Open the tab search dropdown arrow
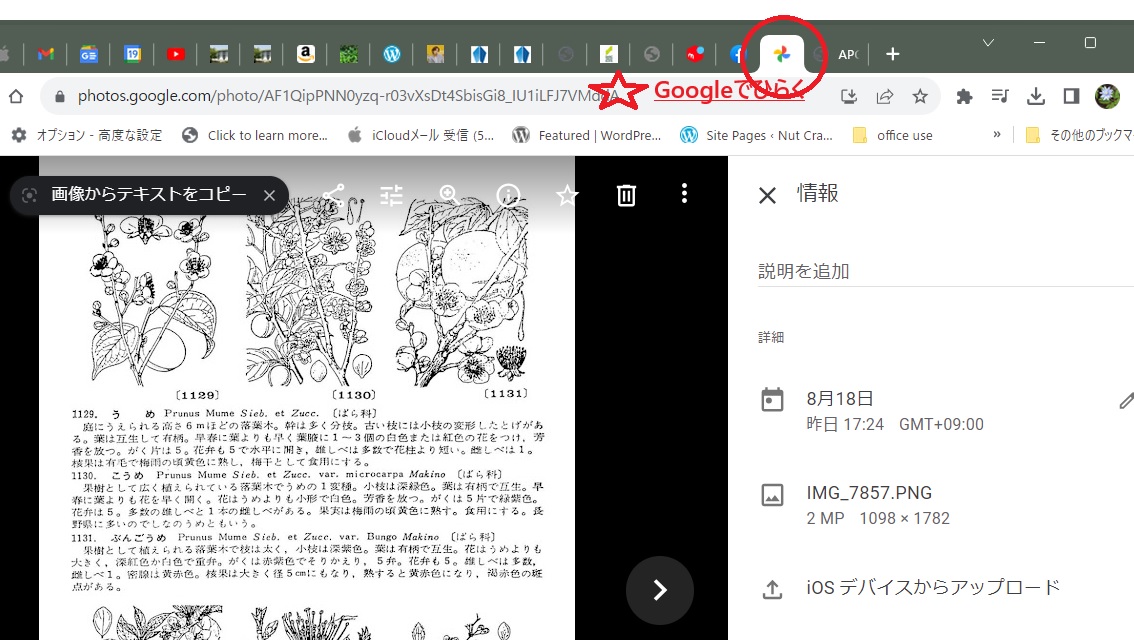This screenshot has height=640, width=1134. (x=988, y=43)
